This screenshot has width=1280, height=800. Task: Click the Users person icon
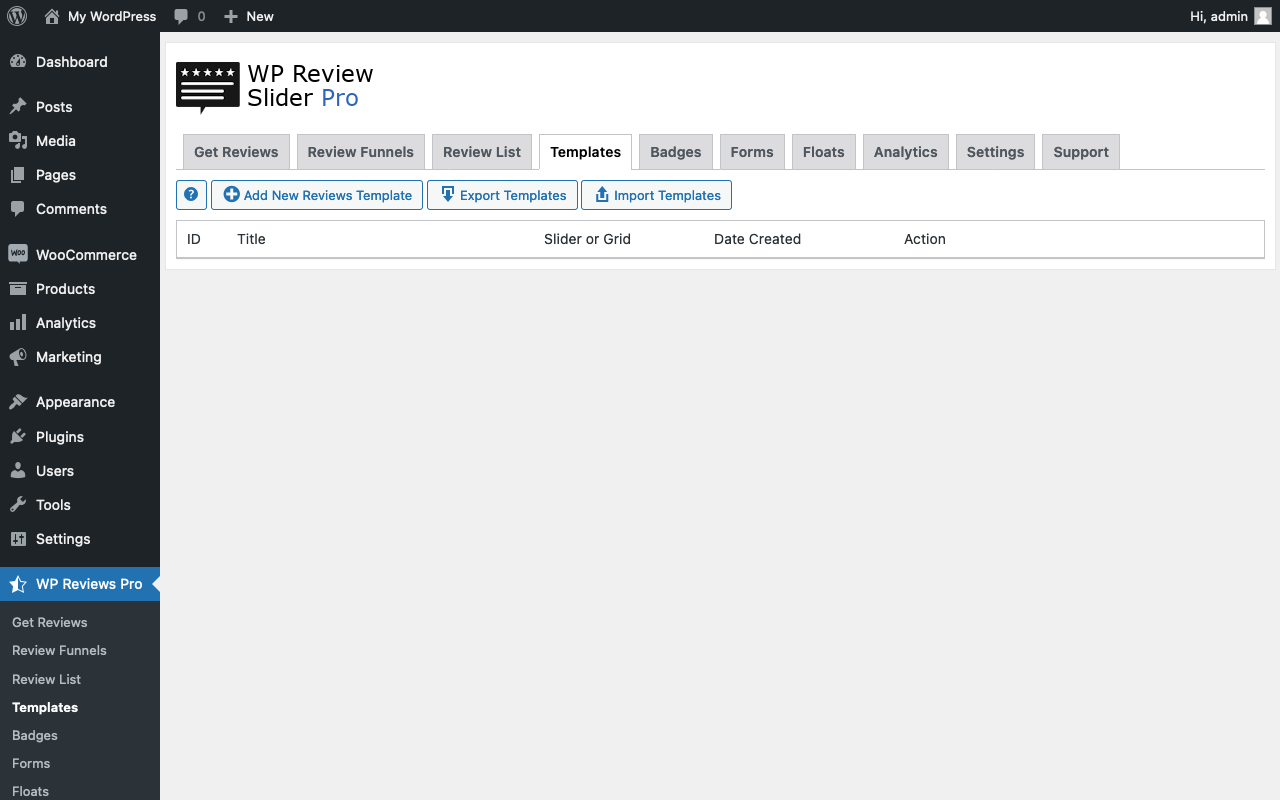[18, 471]
